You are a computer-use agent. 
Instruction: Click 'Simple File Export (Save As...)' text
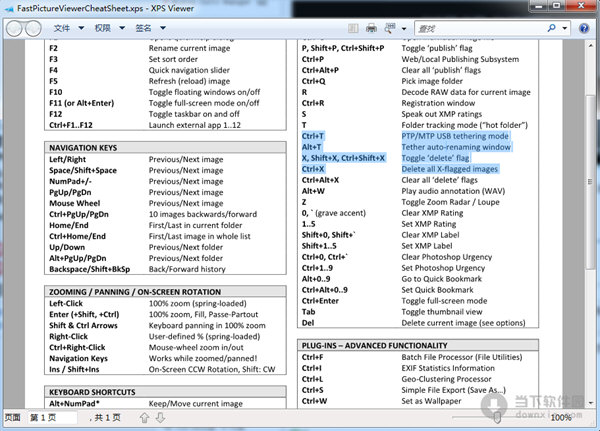pyautogui.click(x=453, y=390)
